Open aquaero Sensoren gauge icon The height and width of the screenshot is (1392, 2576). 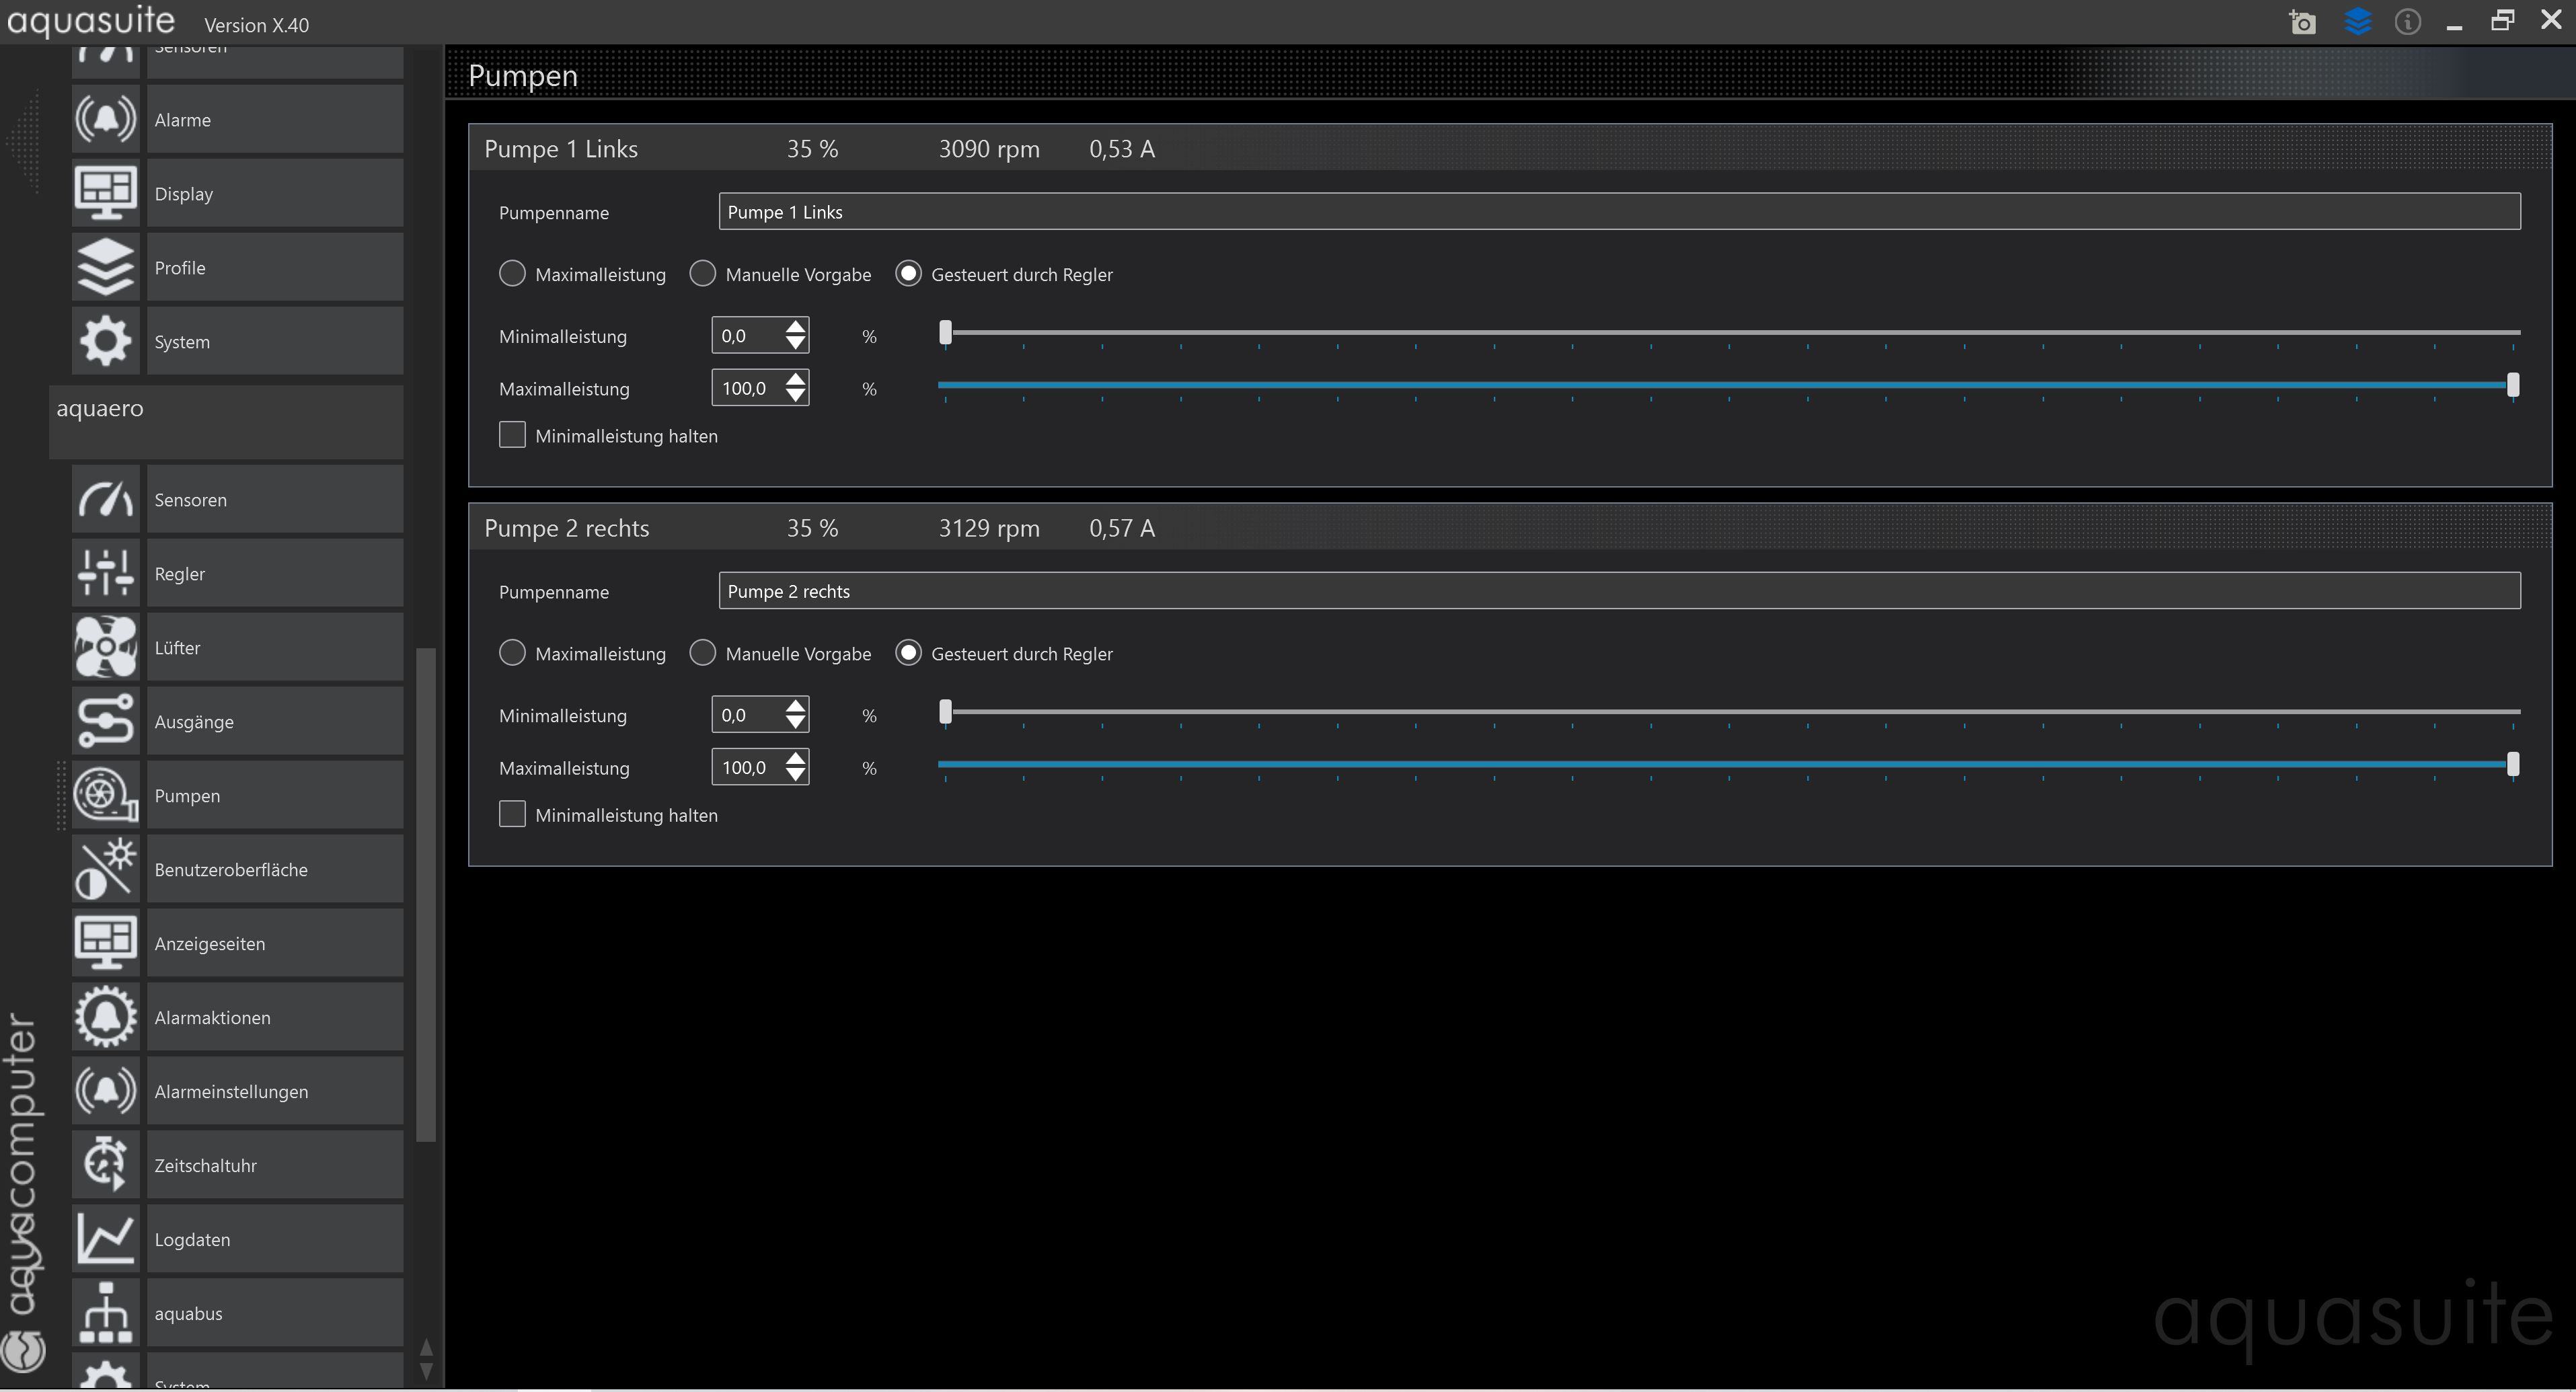(x=105, y=499)
